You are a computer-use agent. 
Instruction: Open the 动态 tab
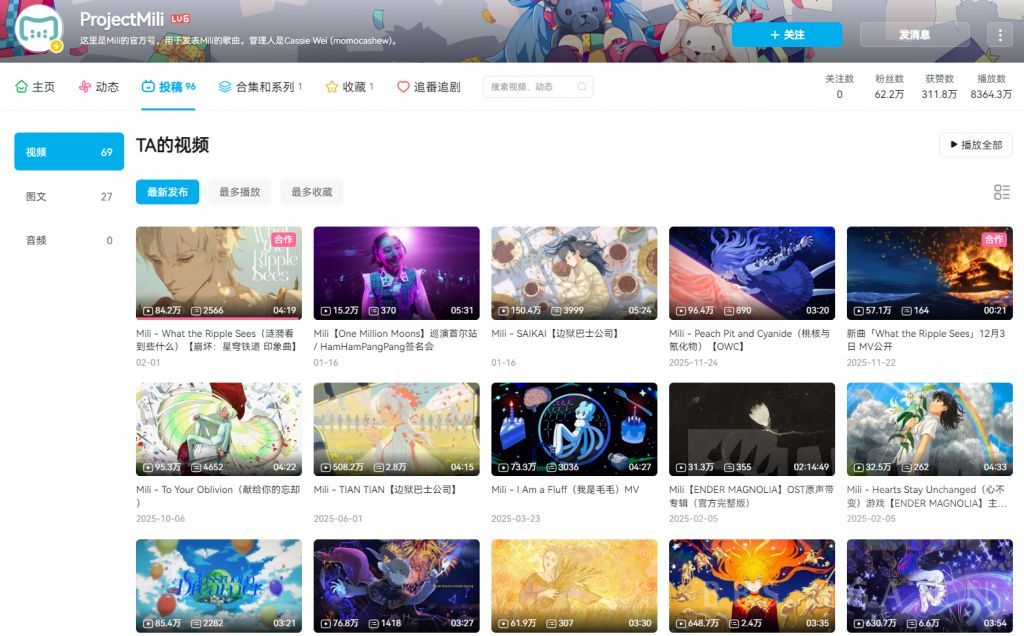tap(99, 87)
